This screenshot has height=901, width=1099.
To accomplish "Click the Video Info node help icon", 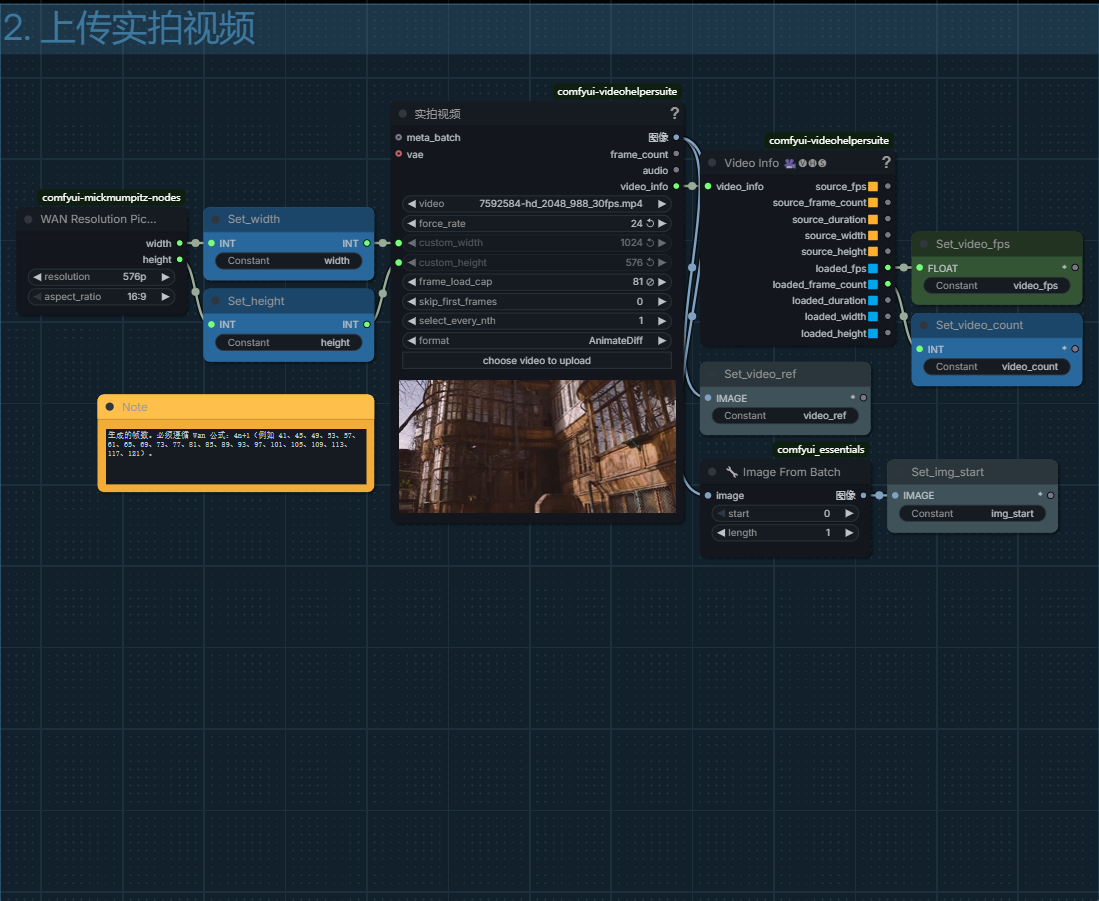I will click(x=885, y=163).
